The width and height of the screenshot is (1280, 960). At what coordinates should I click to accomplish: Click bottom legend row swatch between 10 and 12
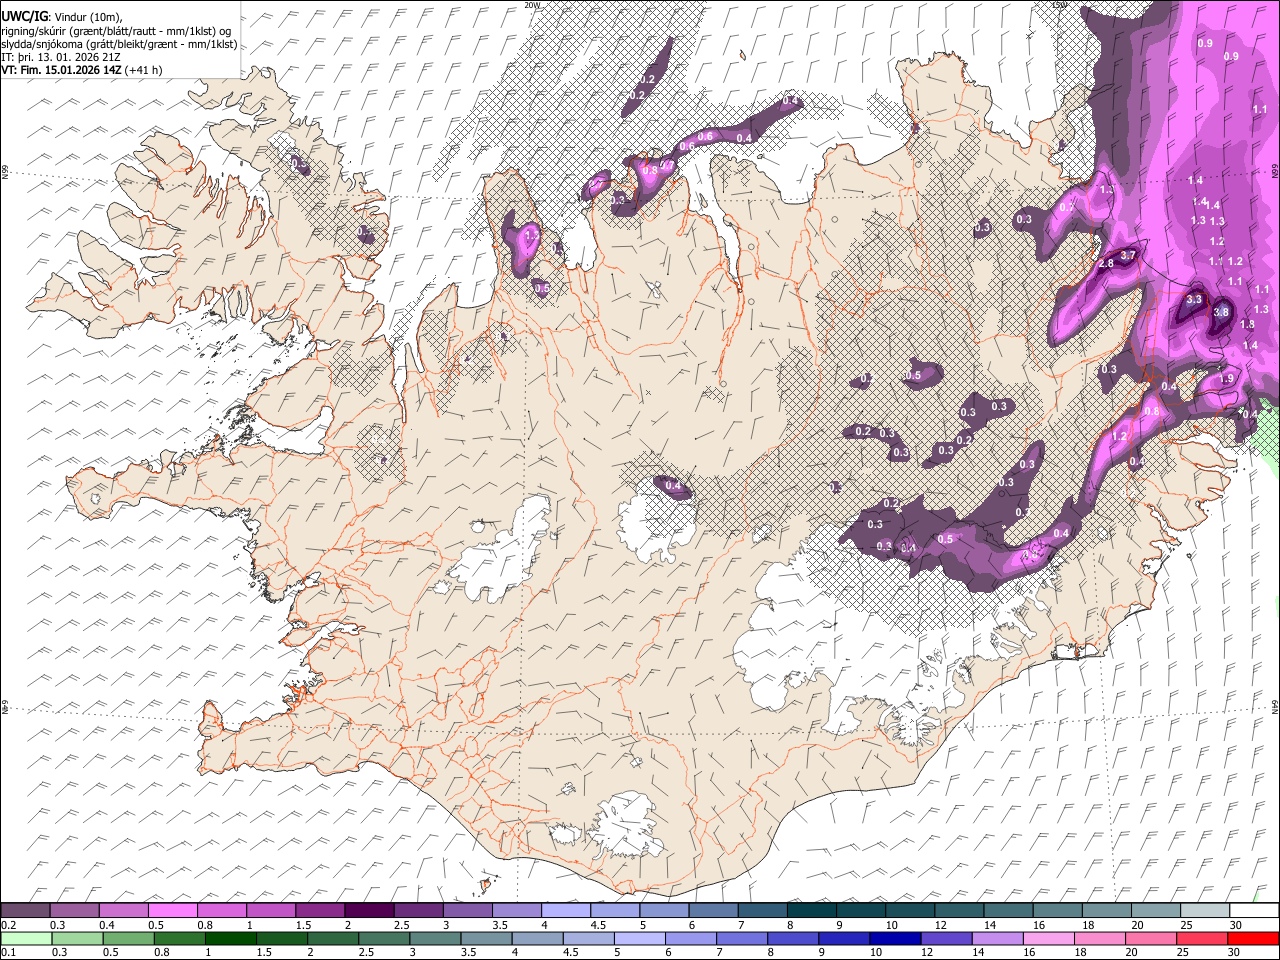point(895,938)
